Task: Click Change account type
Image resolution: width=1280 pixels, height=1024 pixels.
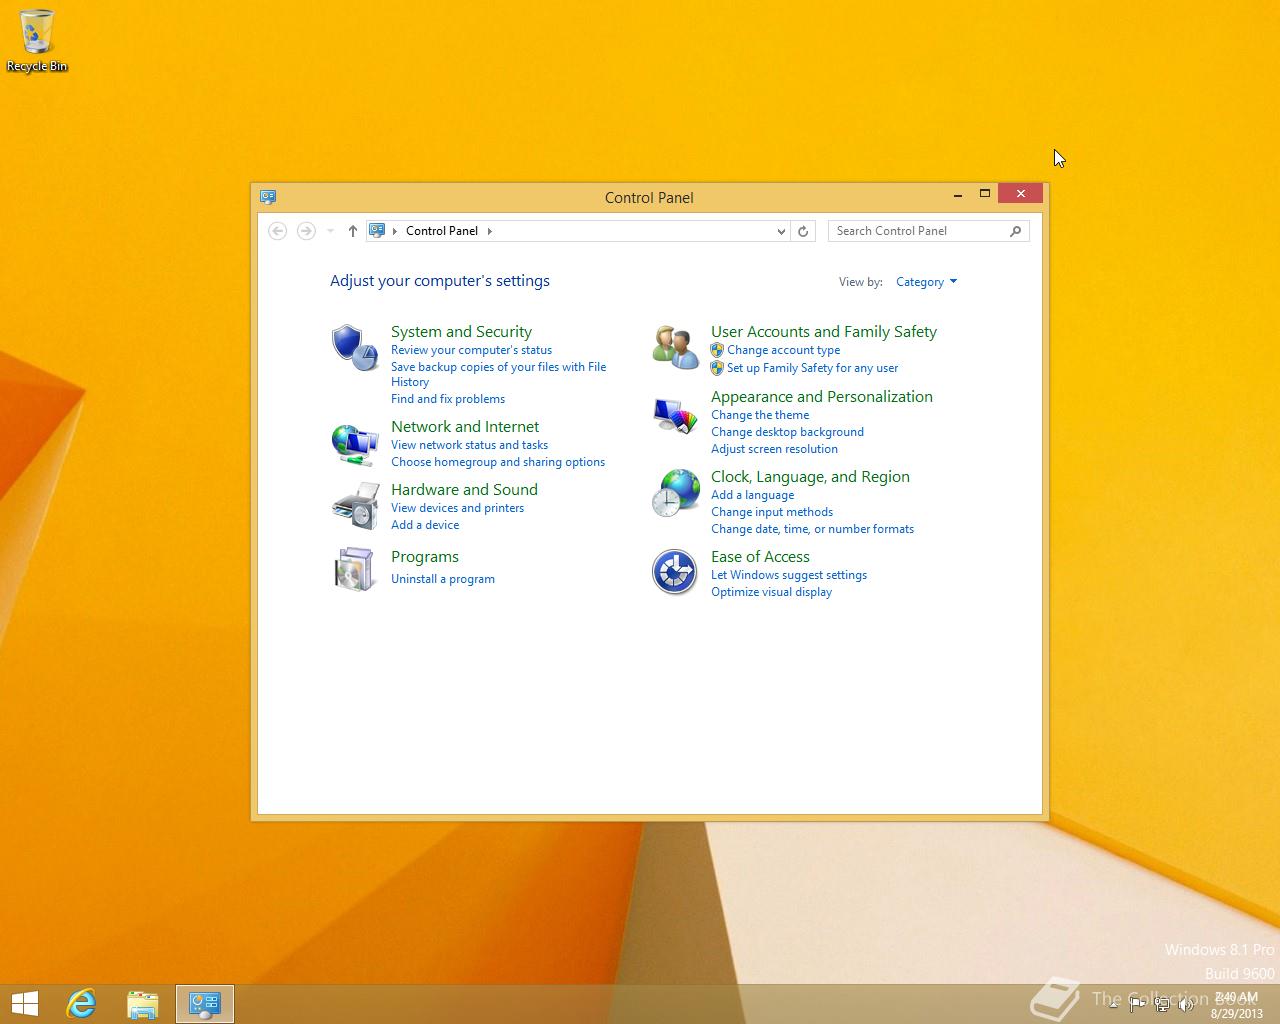Action: tap(783, 350)
